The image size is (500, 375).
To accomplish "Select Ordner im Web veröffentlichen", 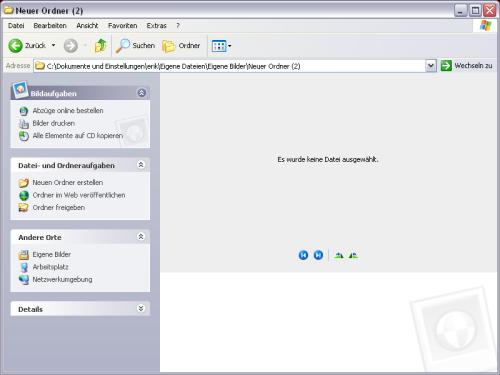I will pos(79,195).
